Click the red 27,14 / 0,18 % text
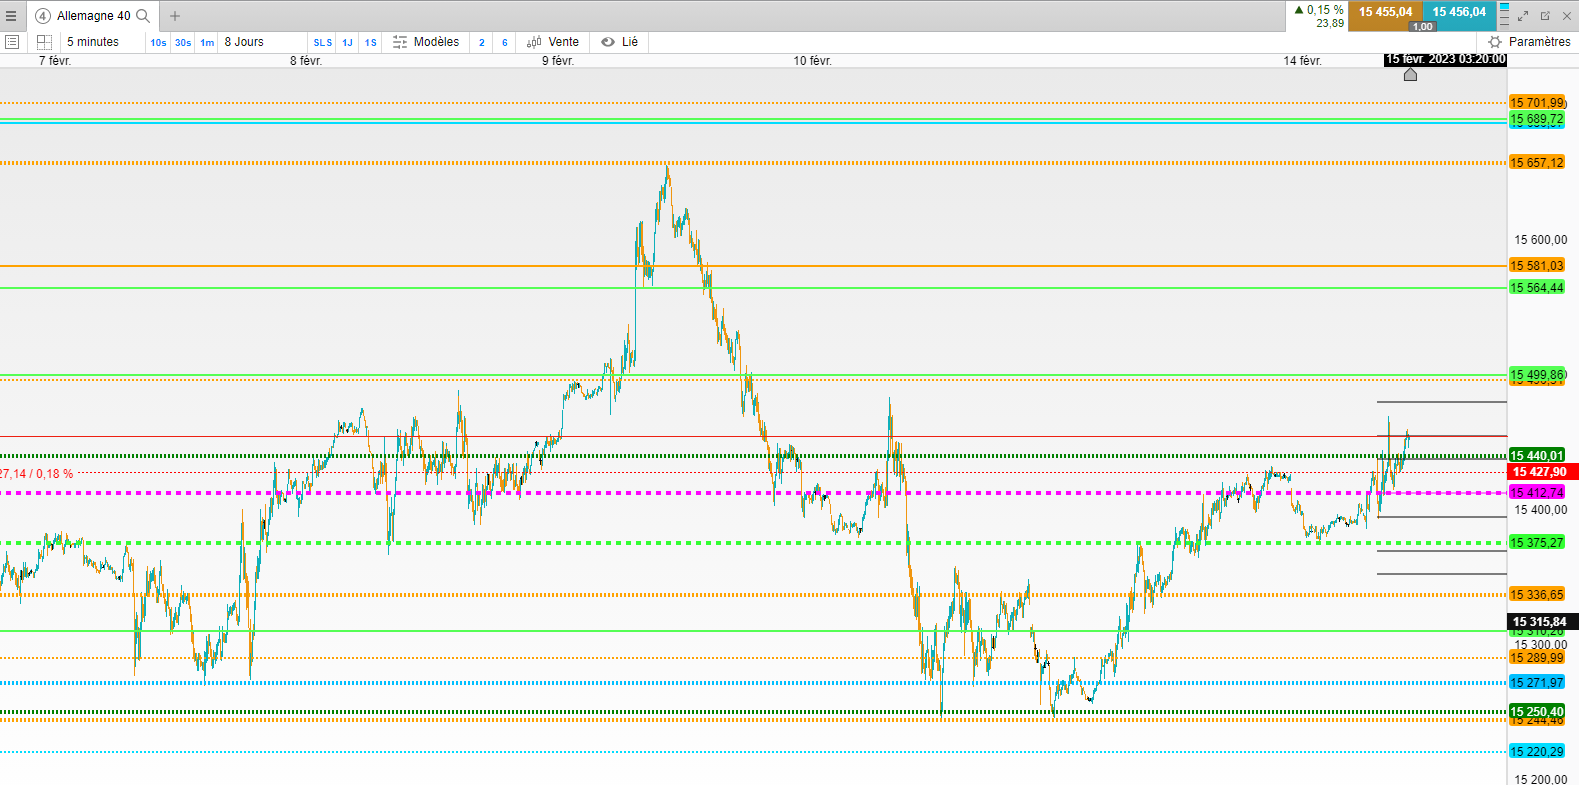 coord(37,474)
